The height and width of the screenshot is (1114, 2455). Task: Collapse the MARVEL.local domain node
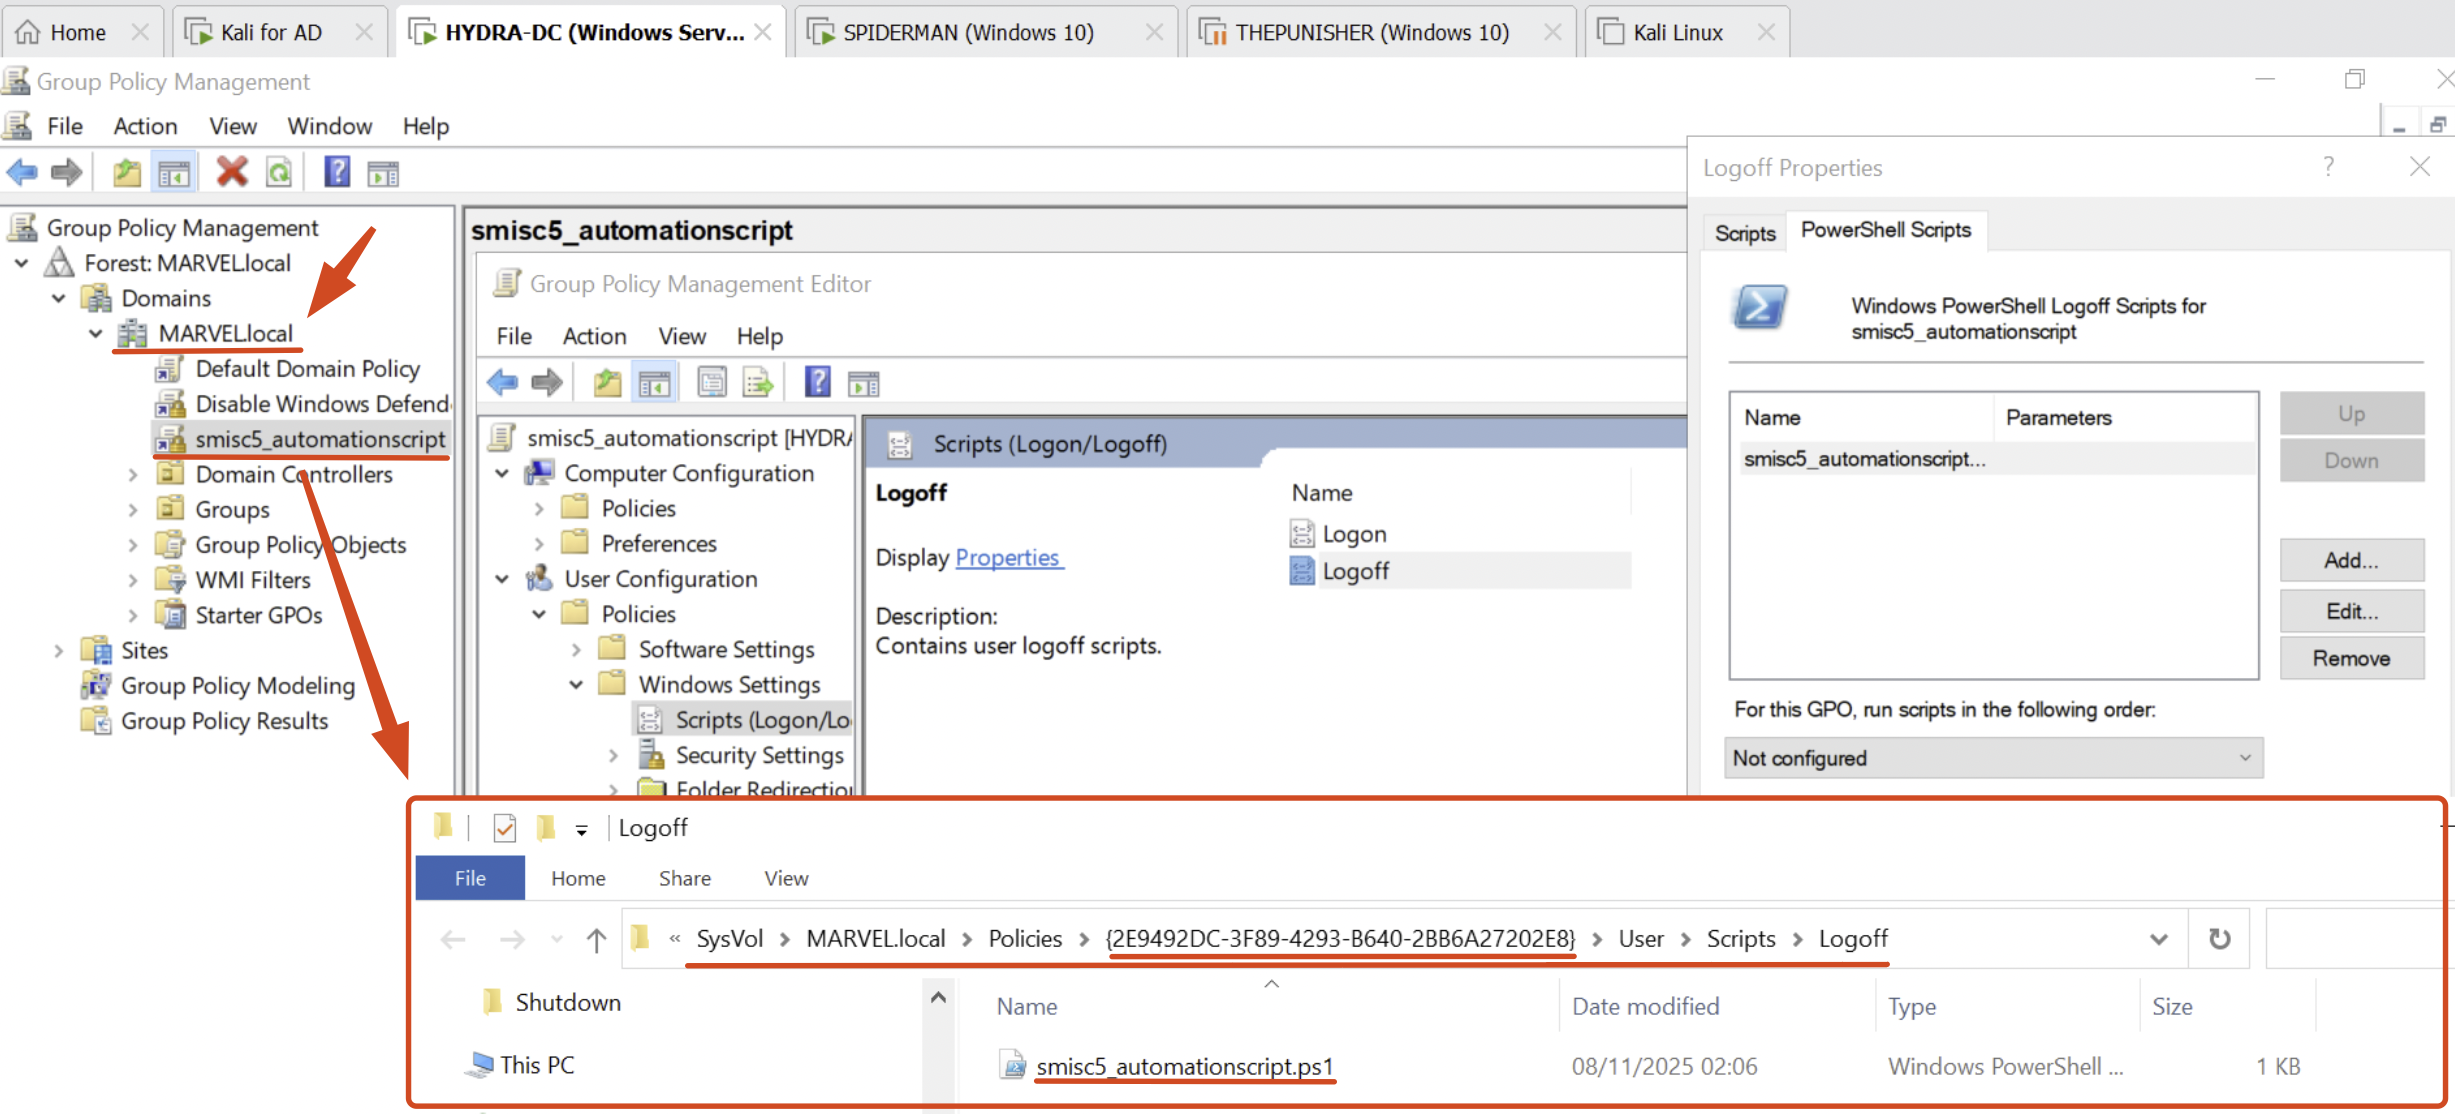tap(96, 333)
